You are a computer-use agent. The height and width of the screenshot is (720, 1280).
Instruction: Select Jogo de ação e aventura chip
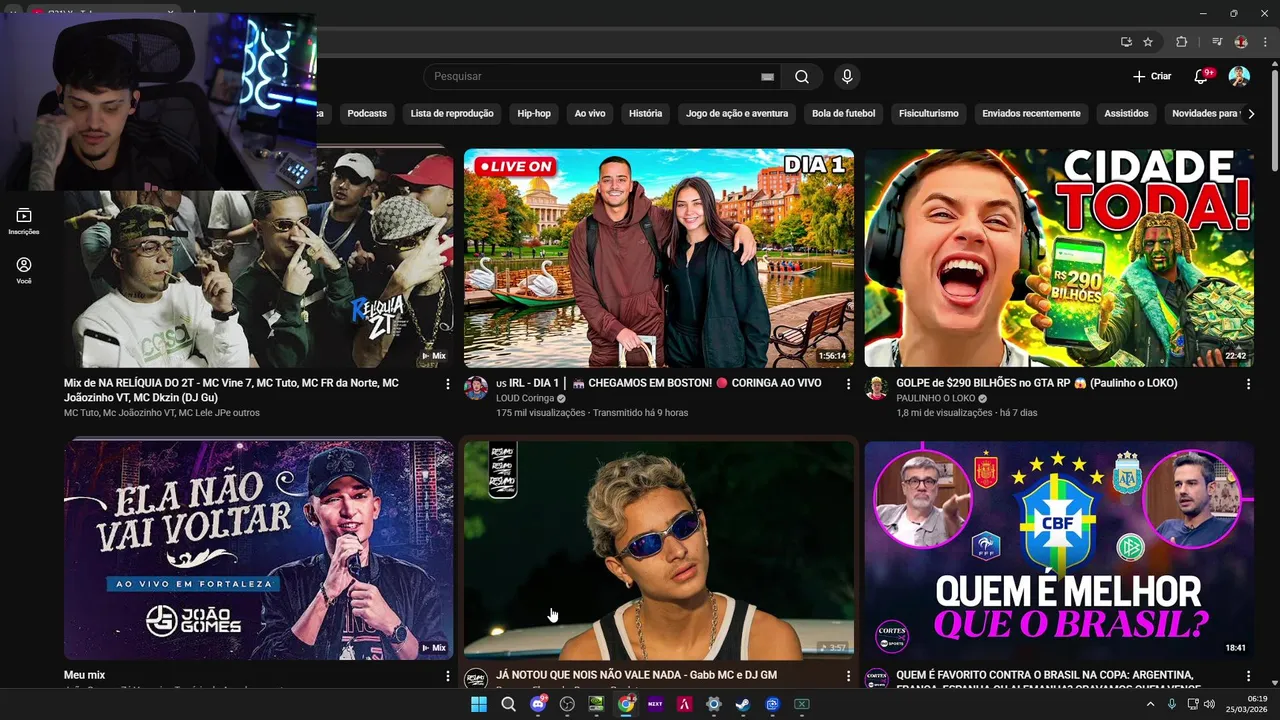737,114
